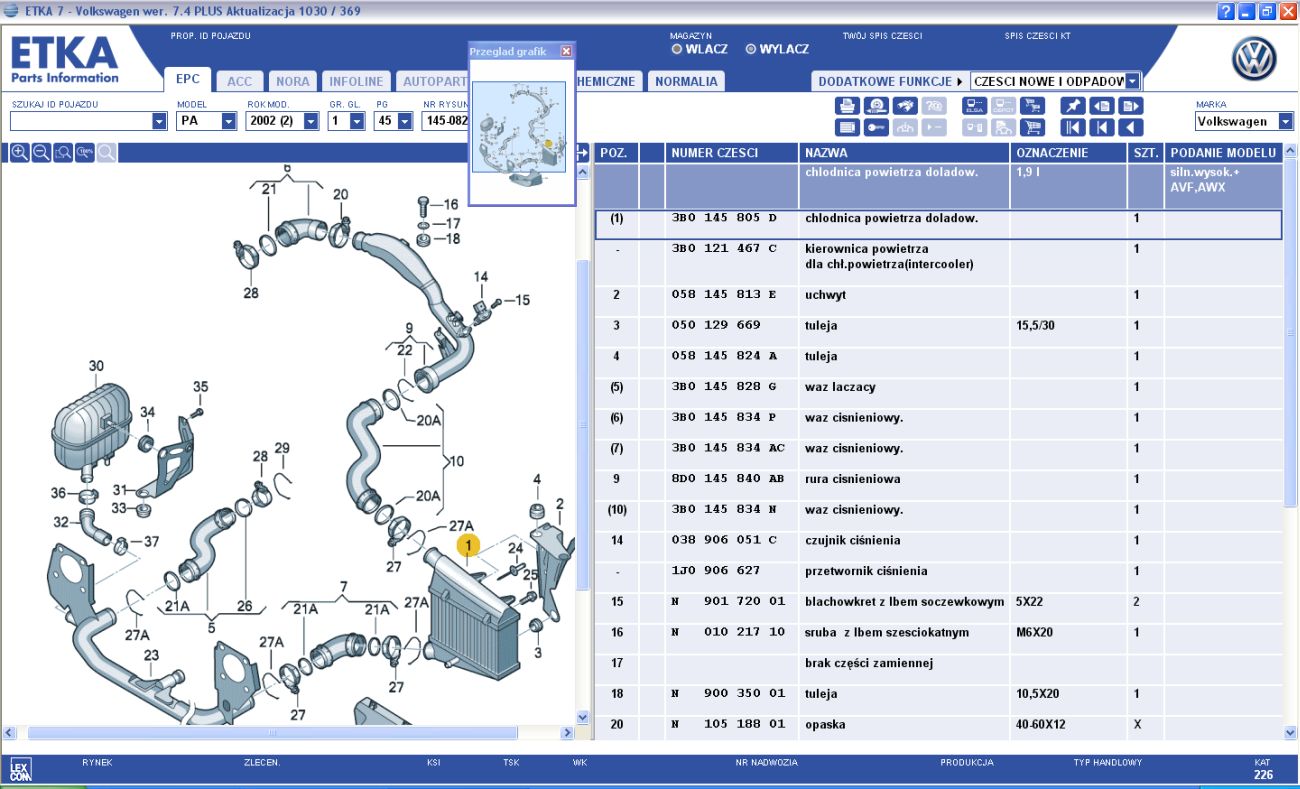Click the PODANIE MODELU column header

point(1224,153)
